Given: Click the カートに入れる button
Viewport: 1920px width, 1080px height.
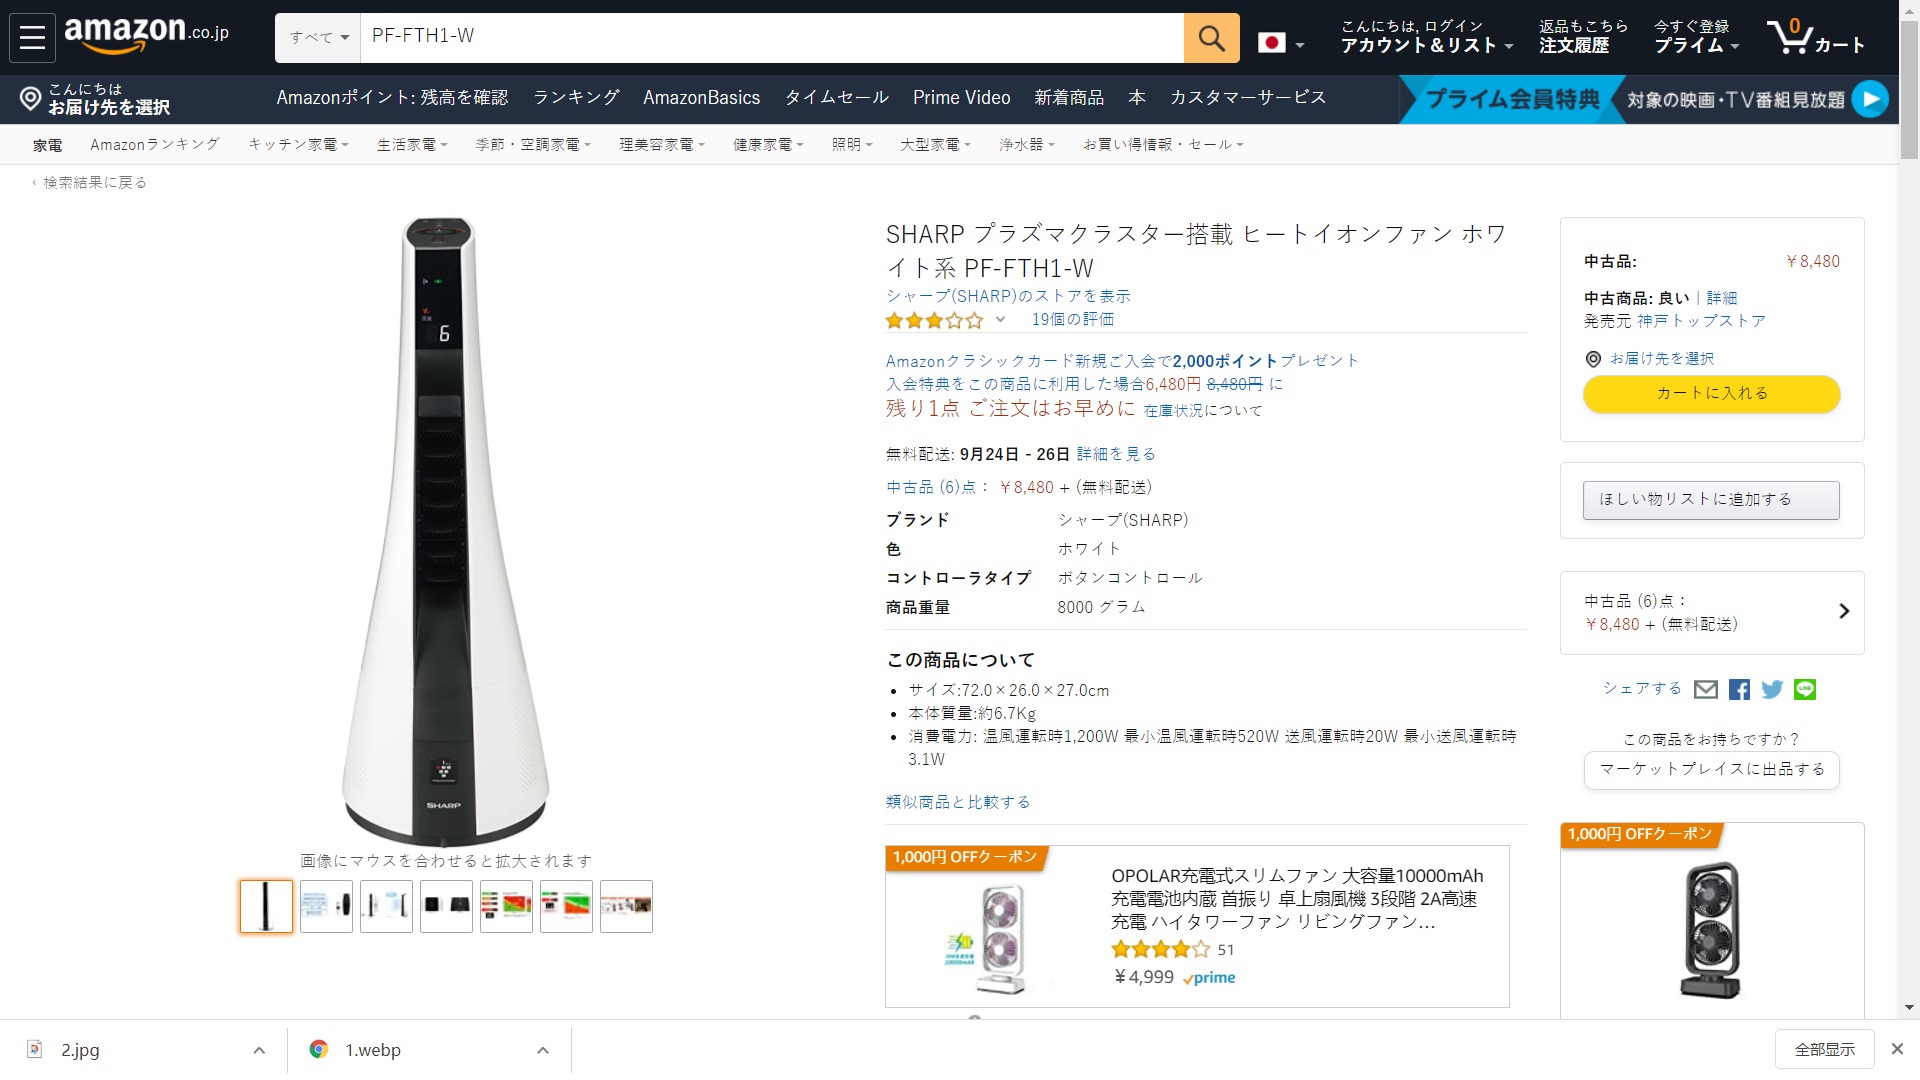Looking at the screenshot, I should [1710, 394].
